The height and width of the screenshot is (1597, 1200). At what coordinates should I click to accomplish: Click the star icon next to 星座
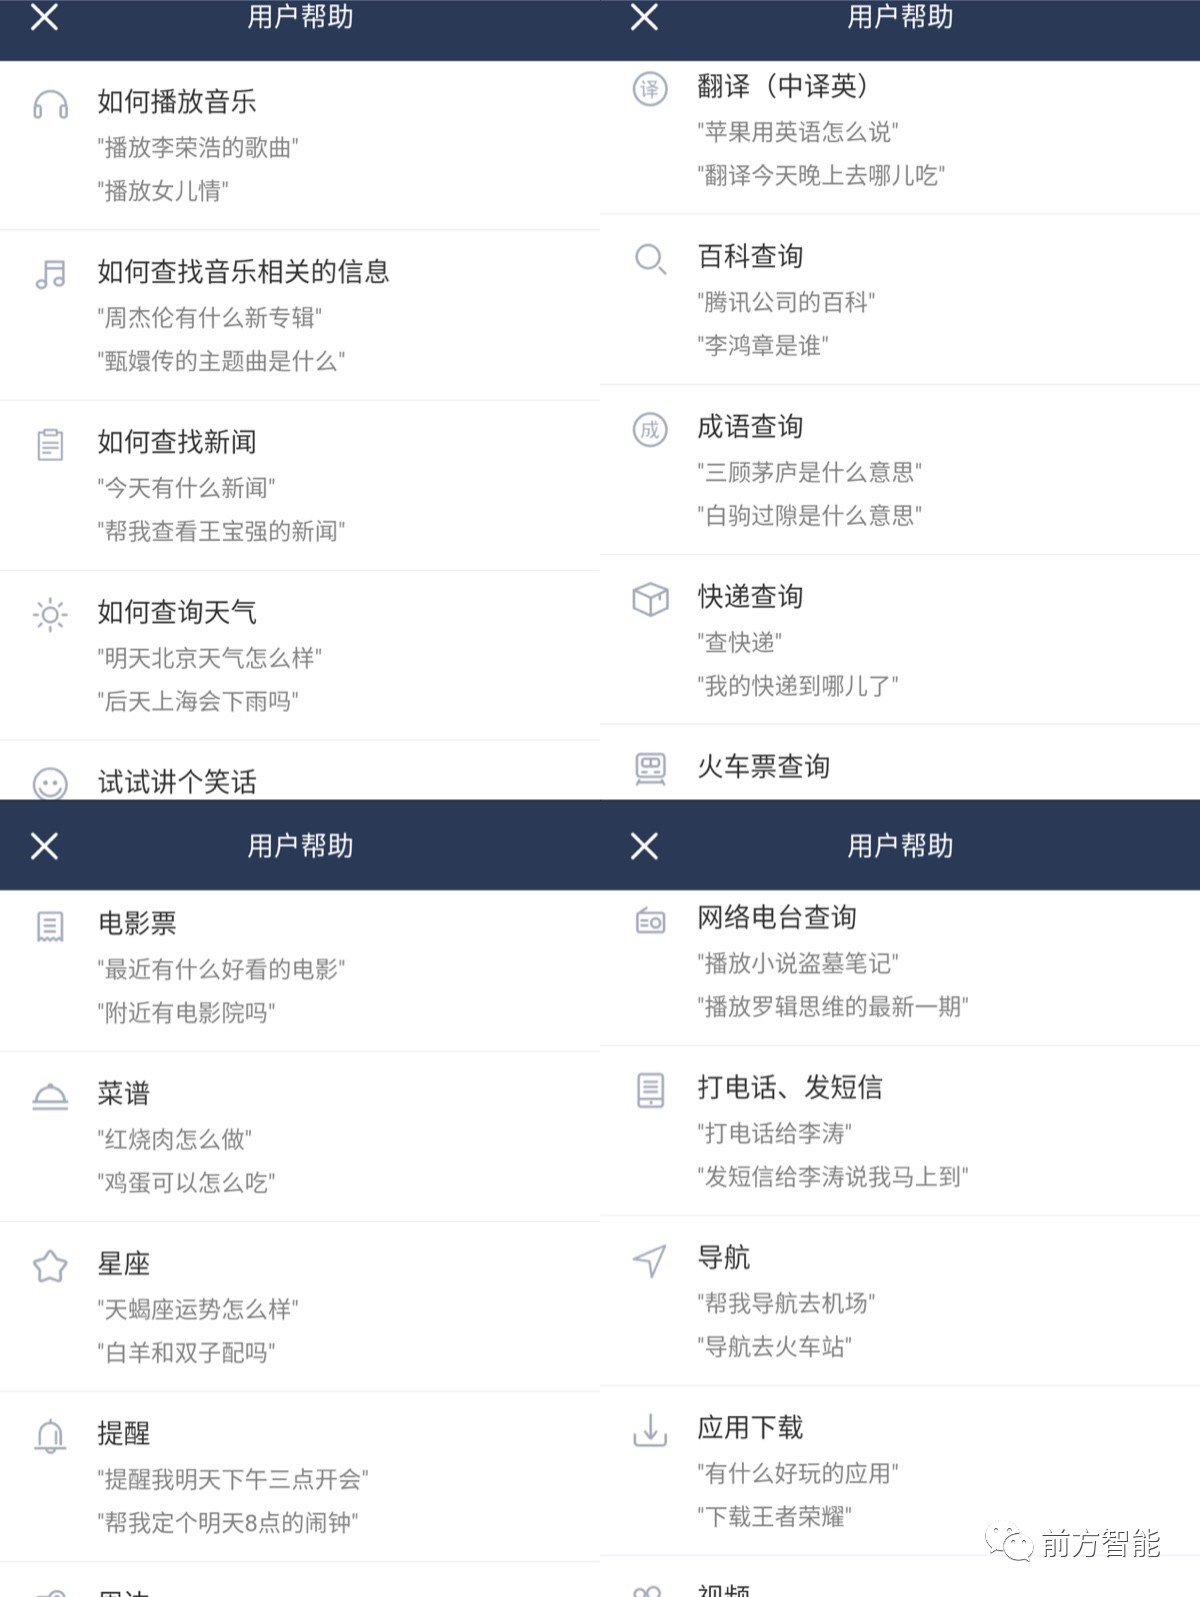[50, 1266]
